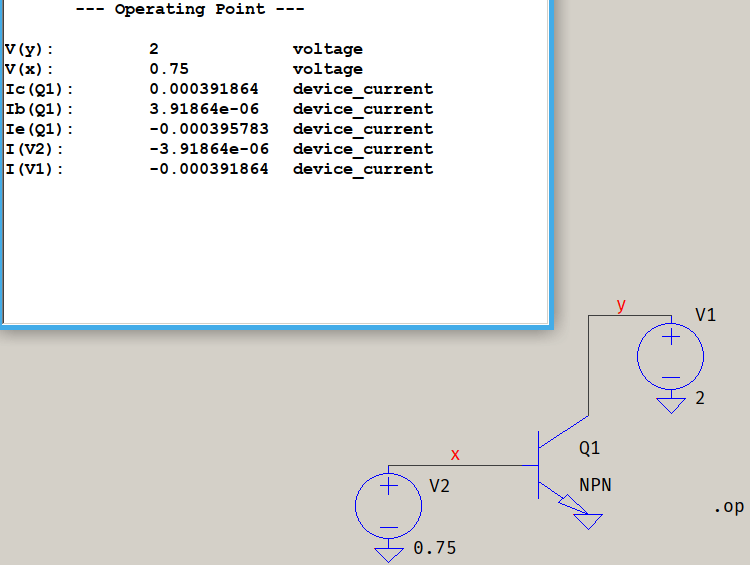Click the V1 component name label

tap(705, 315)
